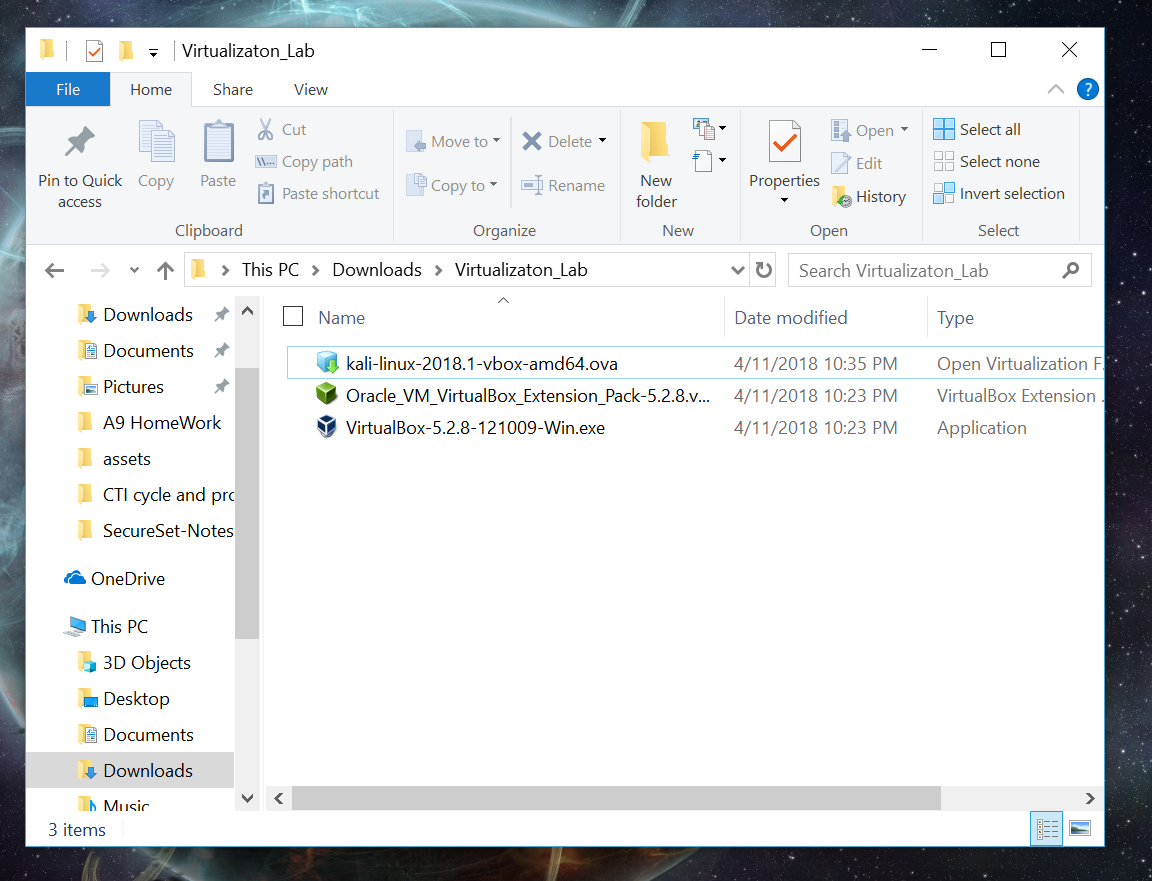The height and width of the screenshot is (881, 1152).
Task: Click the New folder icon
Action: 656,143
